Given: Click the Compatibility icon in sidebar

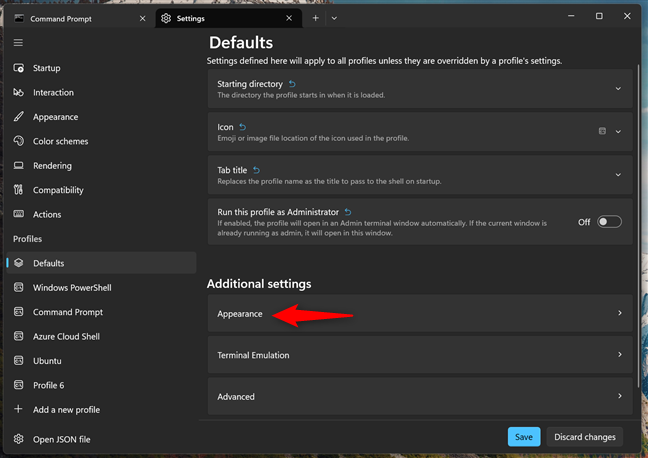Looking at the screenshot, I should (19, 190).
